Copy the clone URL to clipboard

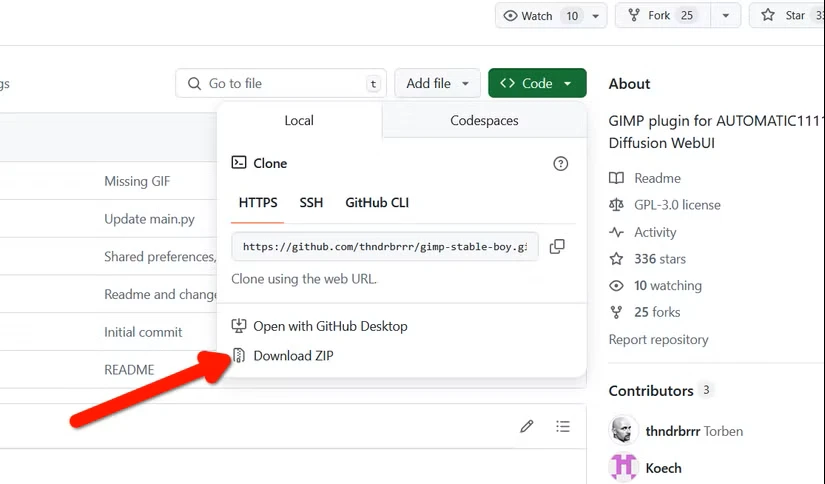click(557, 246)
